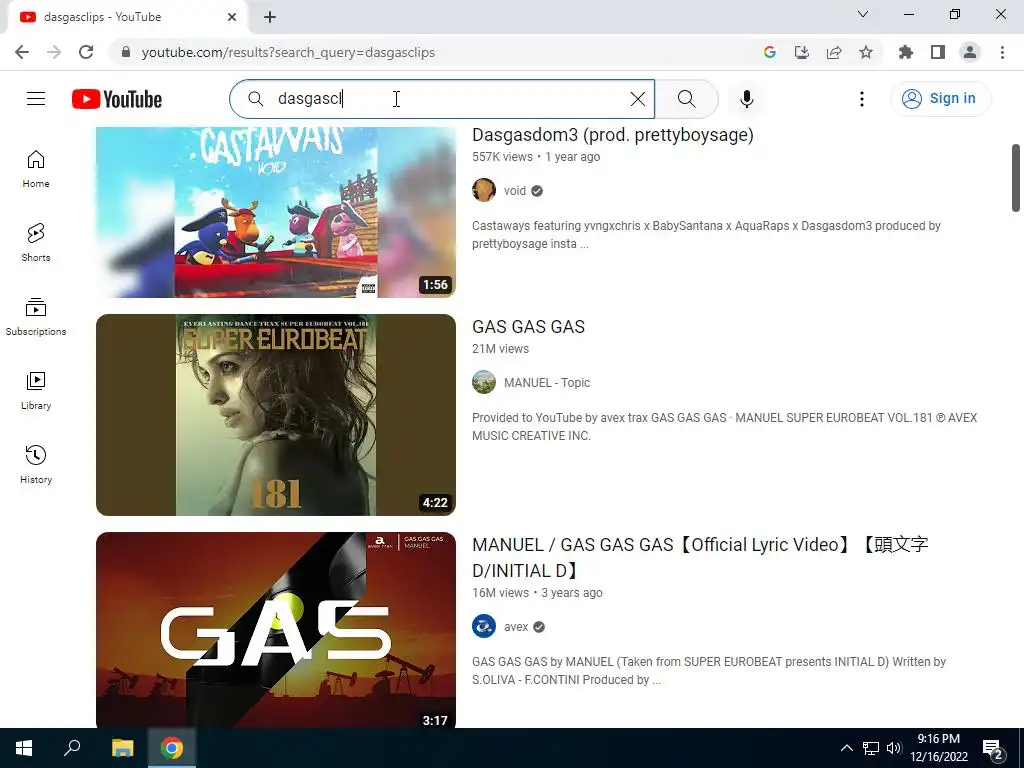Open the Chrome three-dot menu
Viewport: 1024px width, 768px height.
[1002, 52]
